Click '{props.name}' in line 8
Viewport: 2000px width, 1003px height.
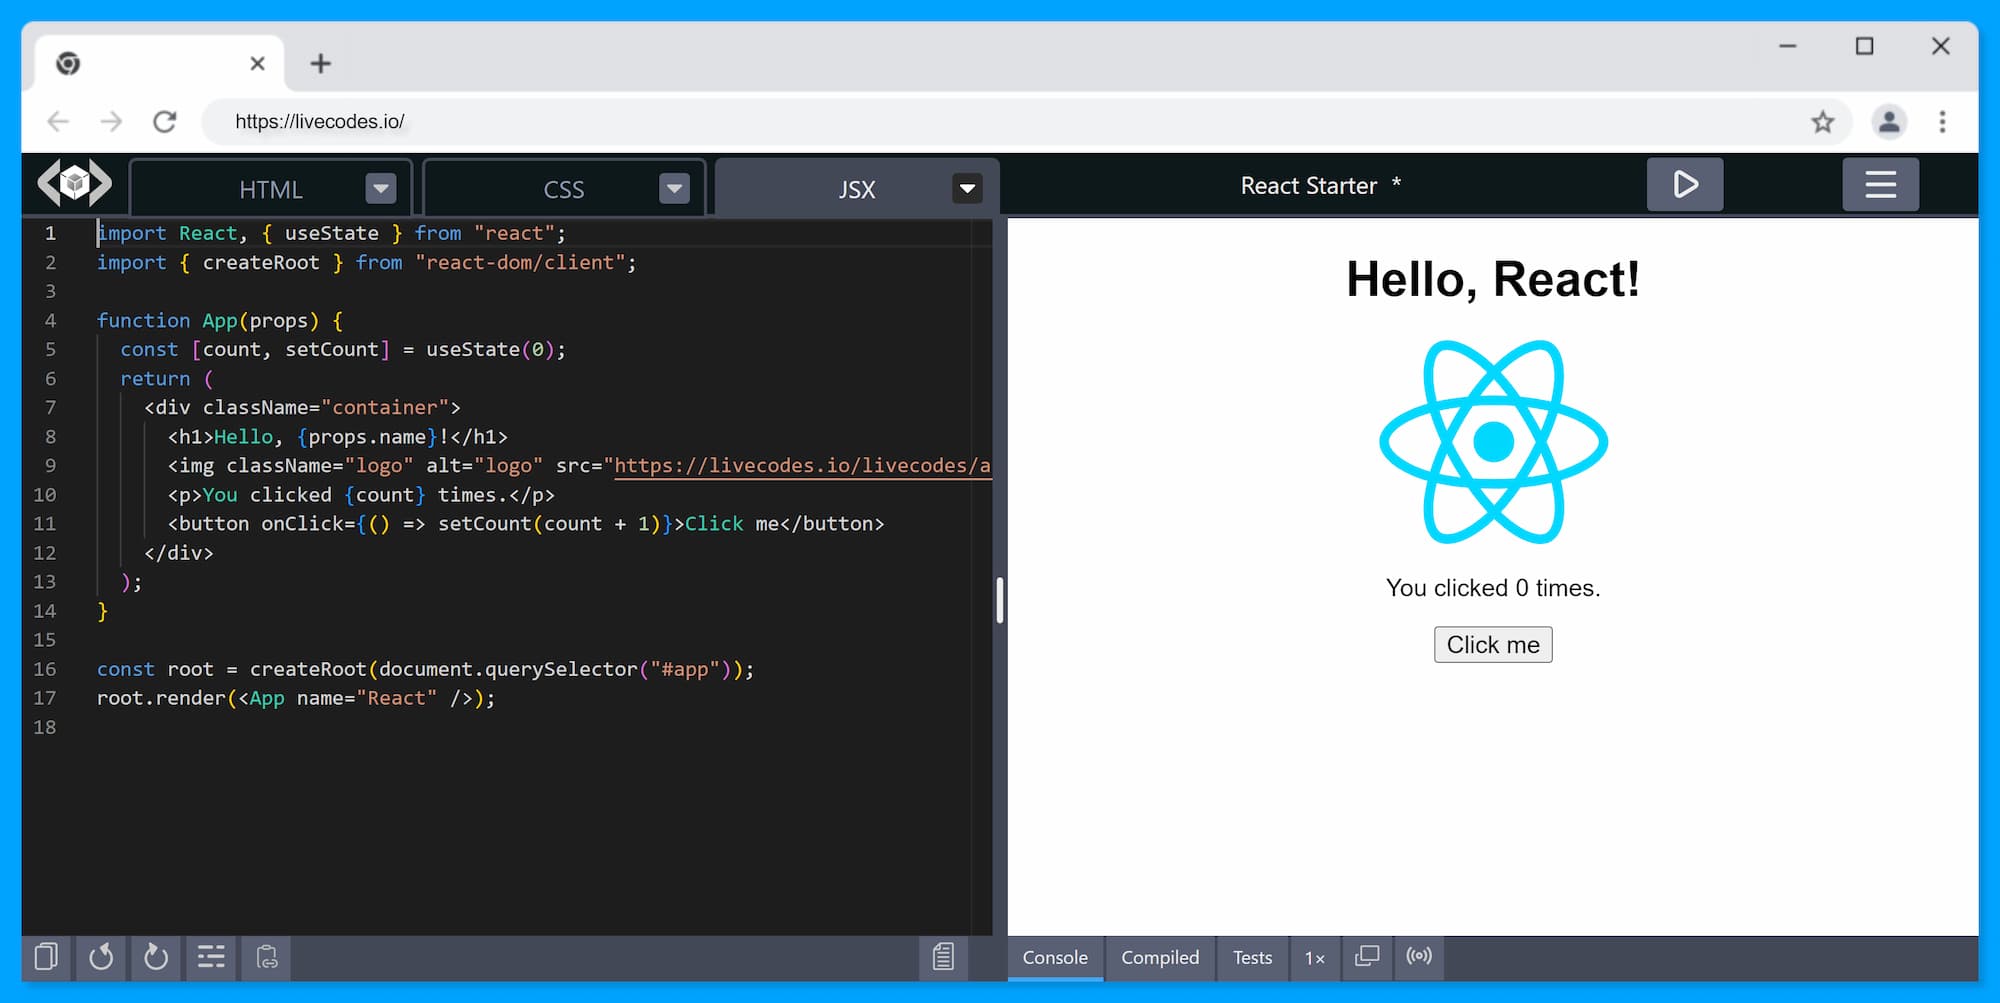click(367, 437)
